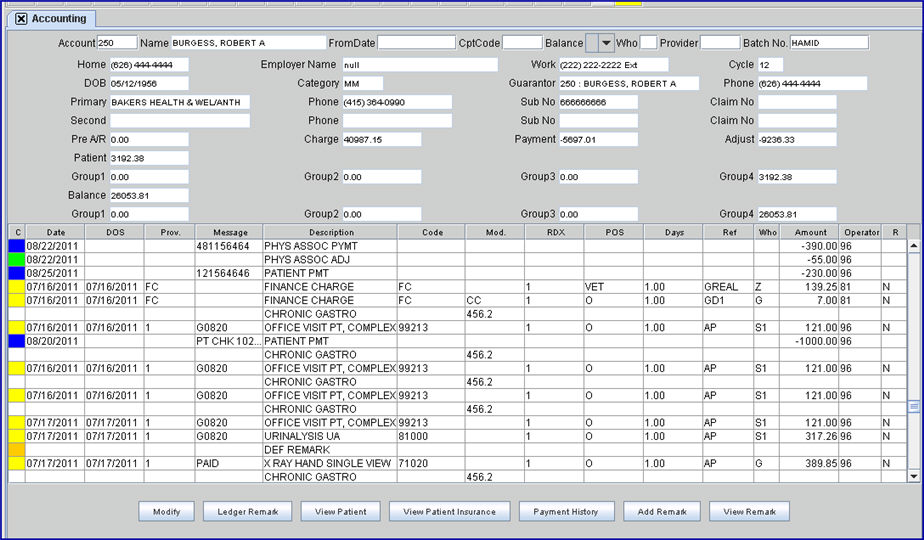Click the Account number field
924x540 pixels.
click(x=117, y=43)
